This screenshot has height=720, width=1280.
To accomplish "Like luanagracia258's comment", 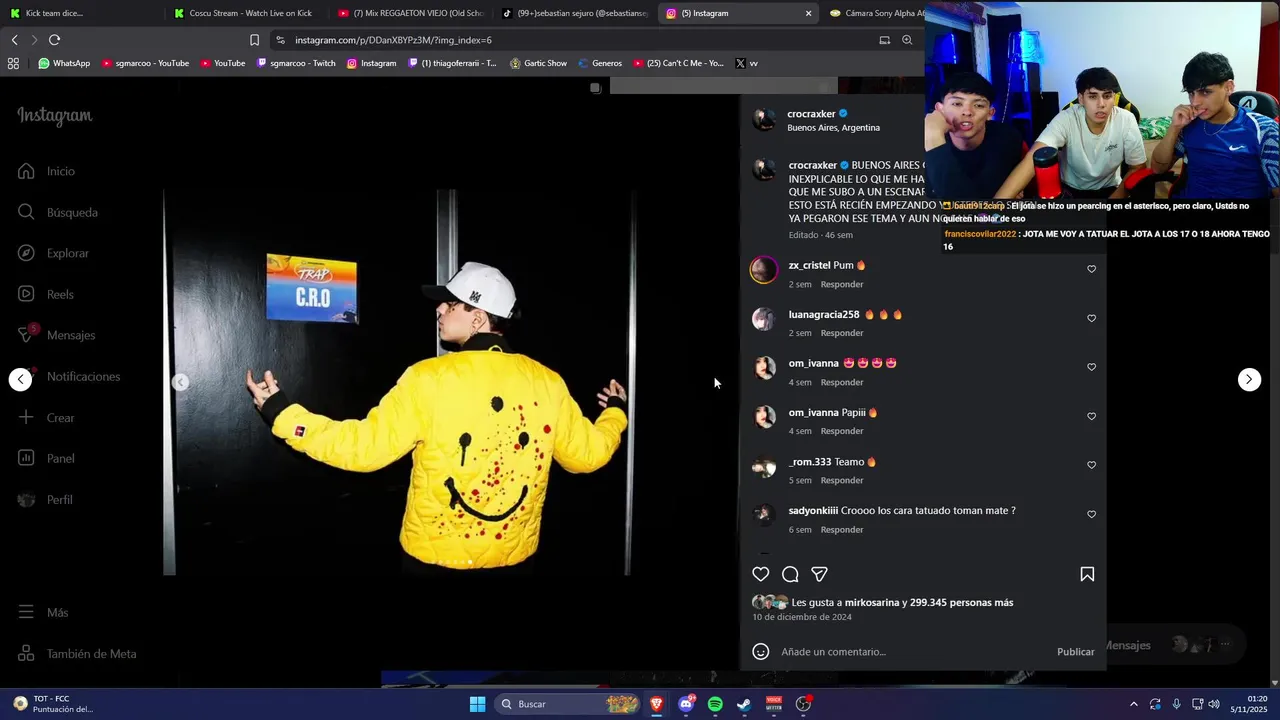I will click(1091, 318).
